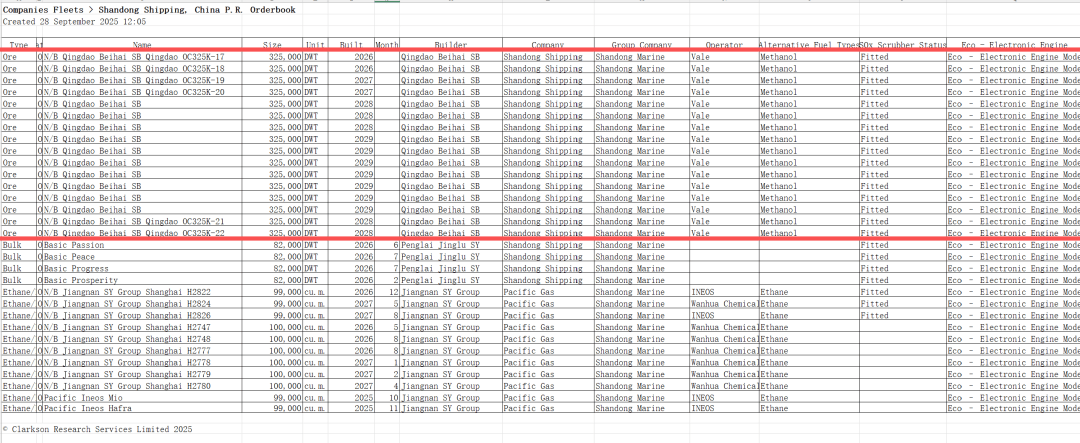Select the name cell ending 'Shanghai H2747'
This screenshot has width=1080, height=443.
(x=142, y=327)
